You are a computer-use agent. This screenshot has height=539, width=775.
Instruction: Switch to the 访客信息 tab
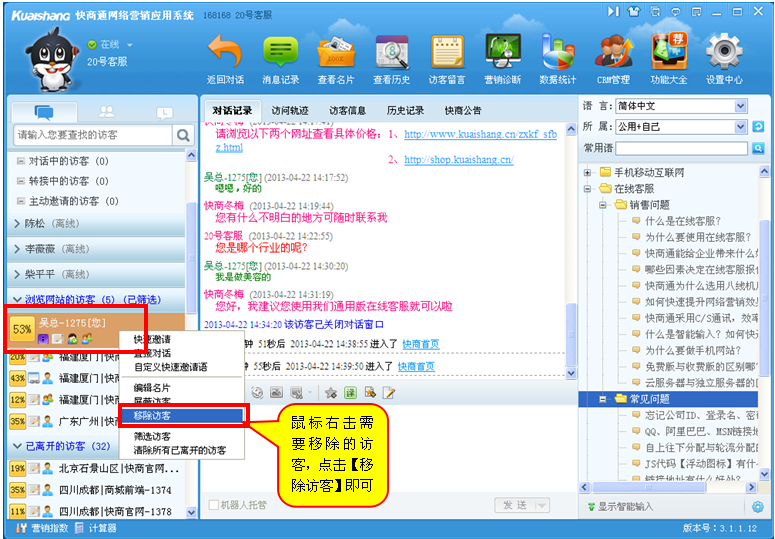[347, 111]
